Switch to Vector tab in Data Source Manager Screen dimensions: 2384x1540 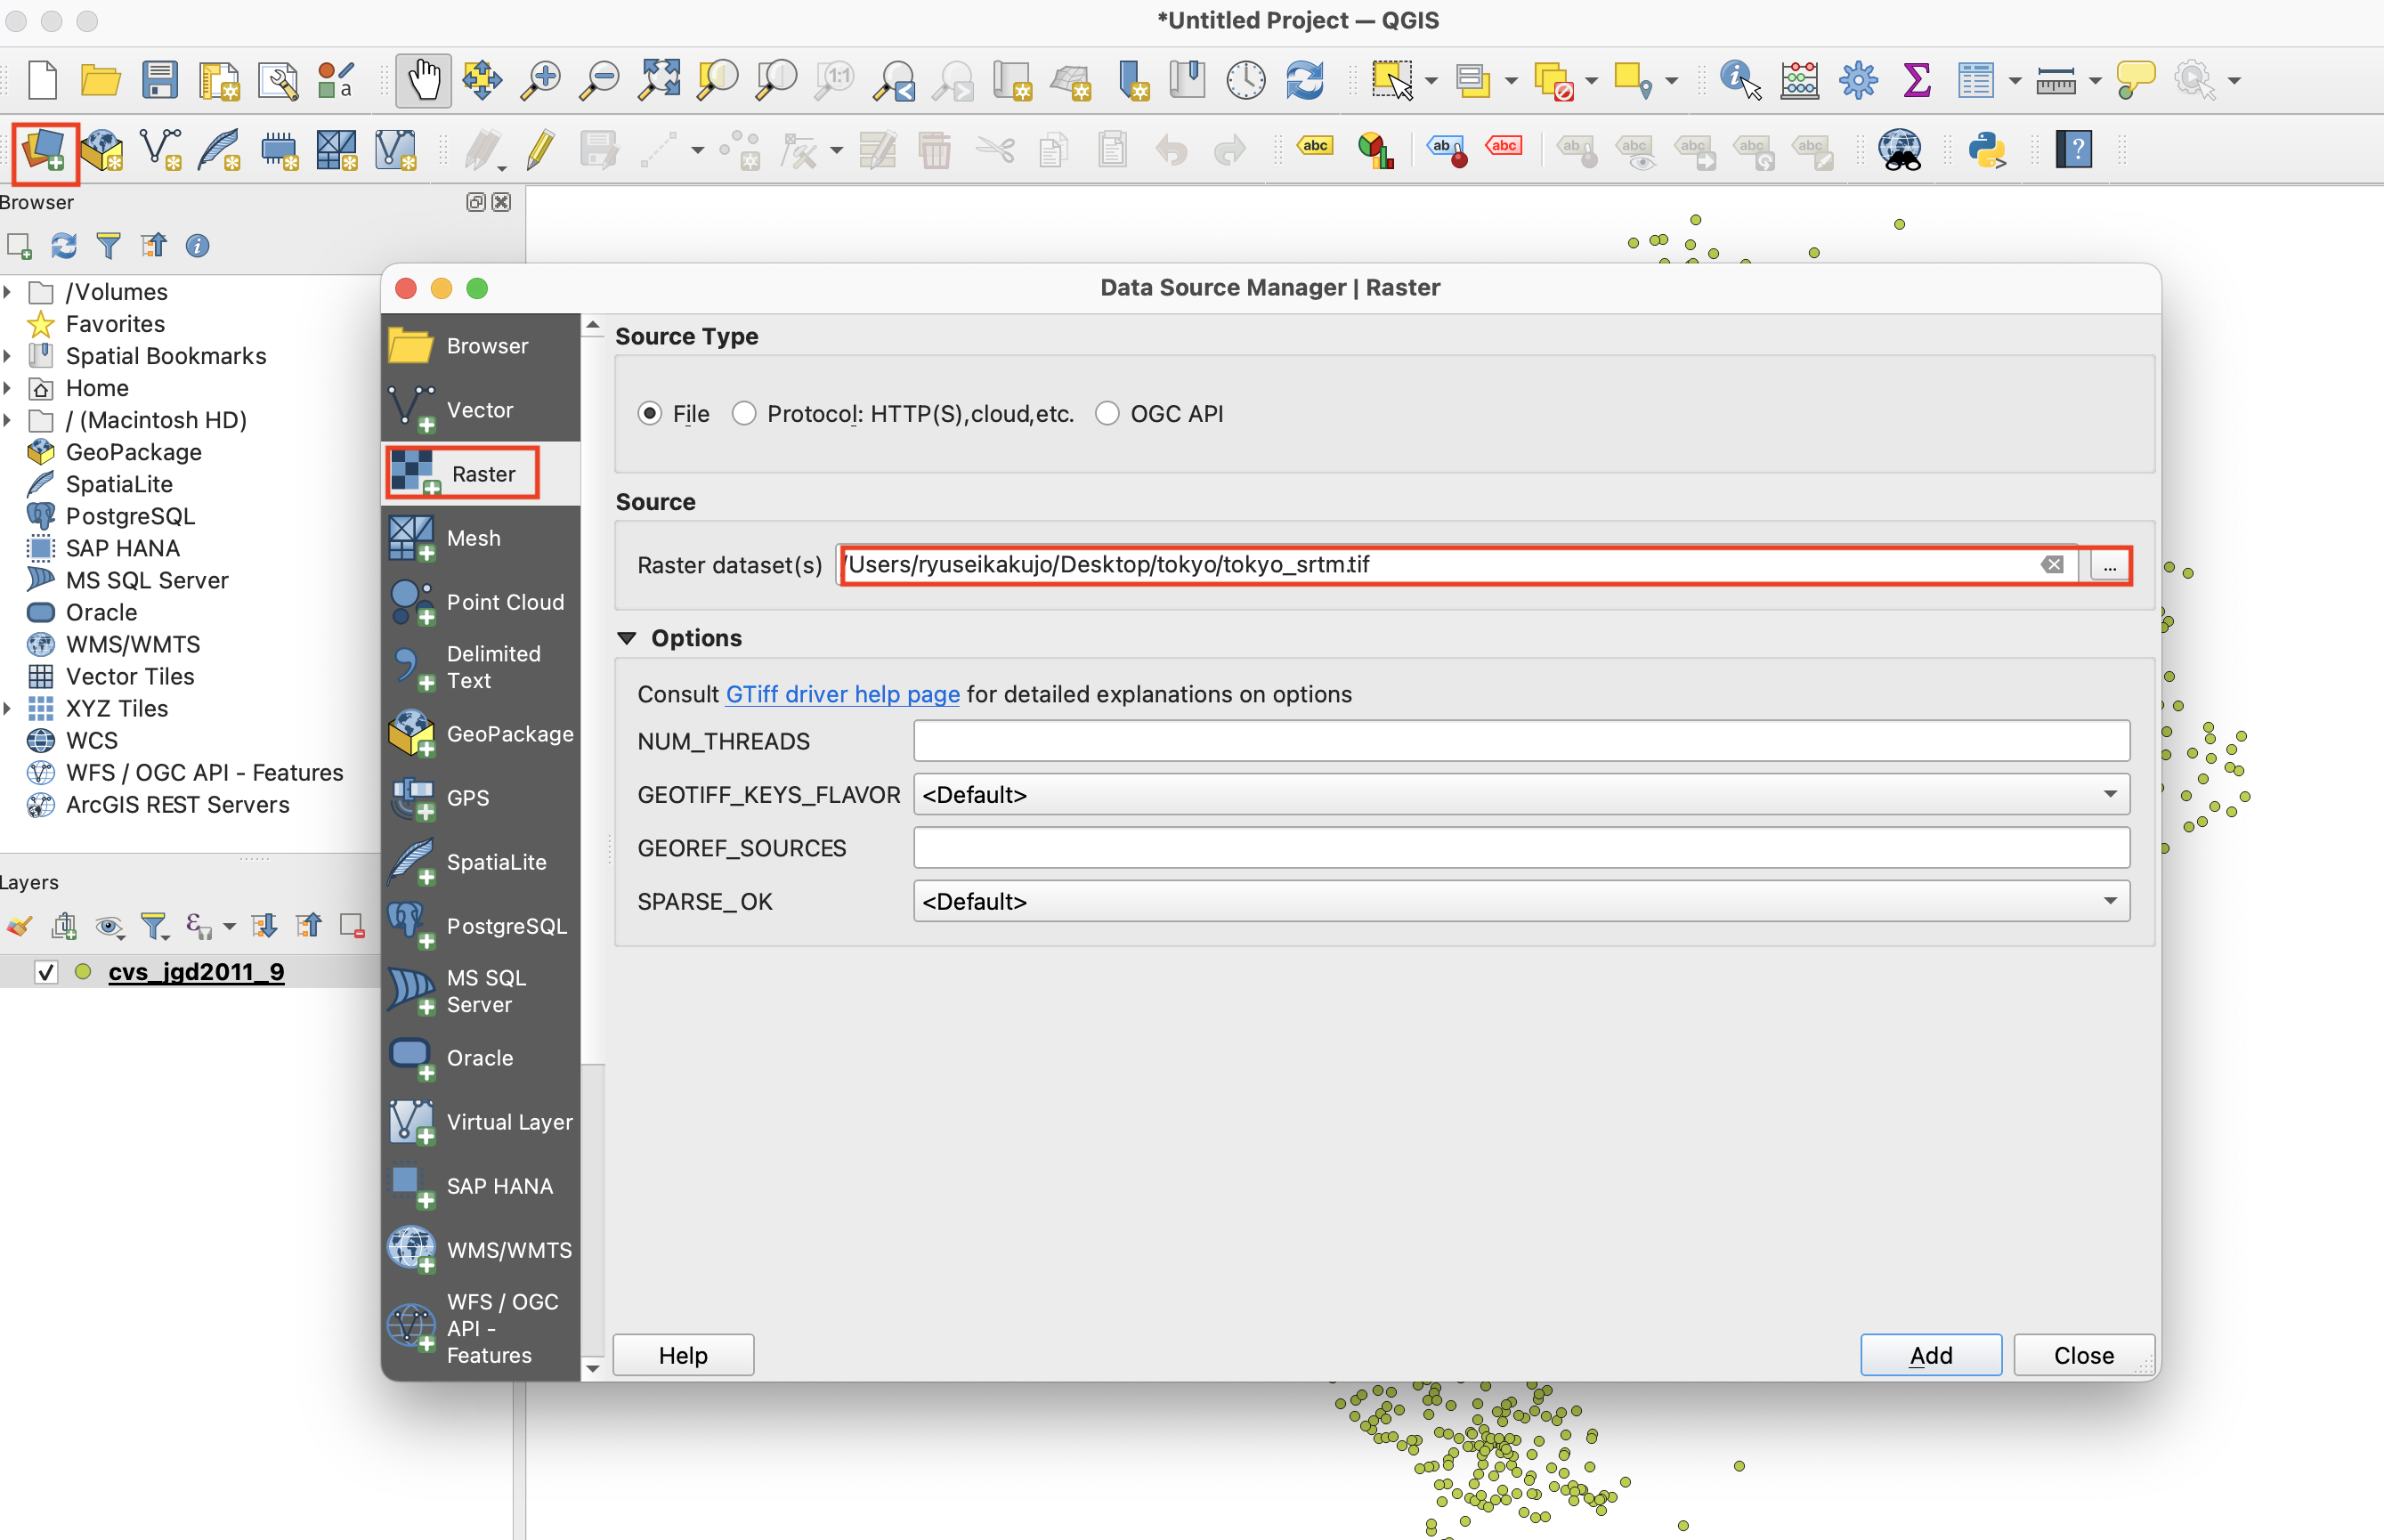pyautogui.click(x=481, y=410)
